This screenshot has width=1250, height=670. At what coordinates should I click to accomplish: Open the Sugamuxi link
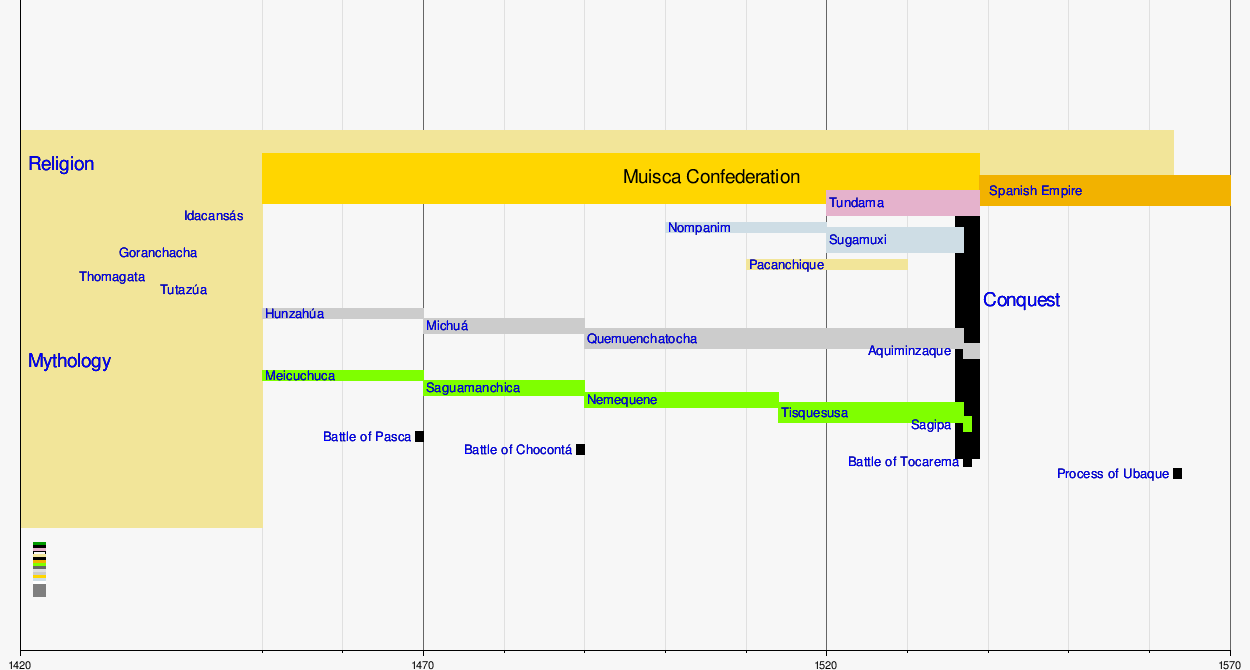[x=857, y=240]
